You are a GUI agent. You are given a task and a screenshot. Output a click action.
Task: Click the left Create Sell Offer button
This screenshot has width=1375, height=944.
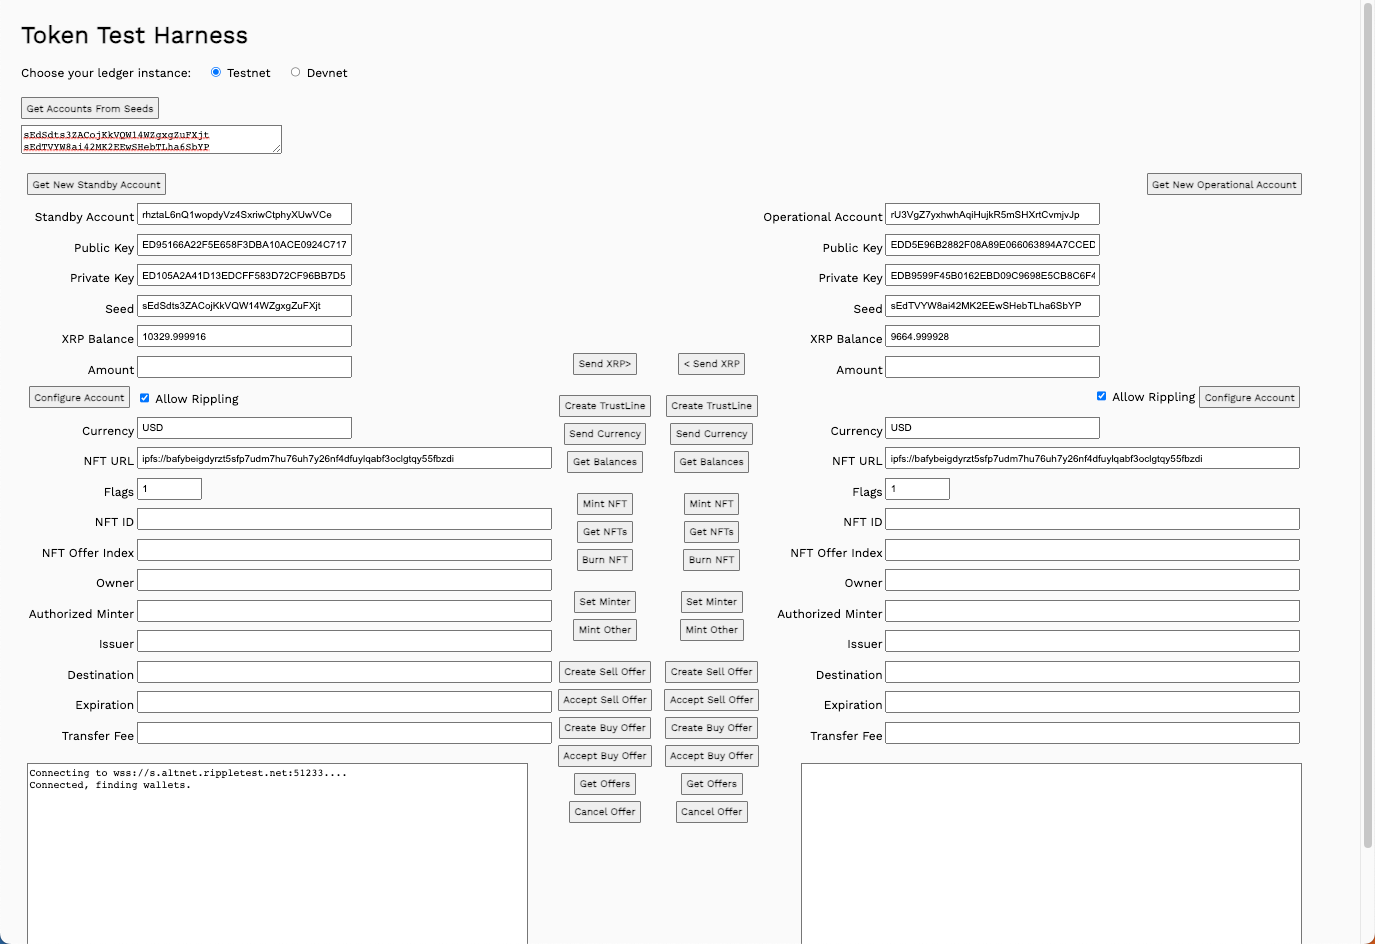[604, 672]
